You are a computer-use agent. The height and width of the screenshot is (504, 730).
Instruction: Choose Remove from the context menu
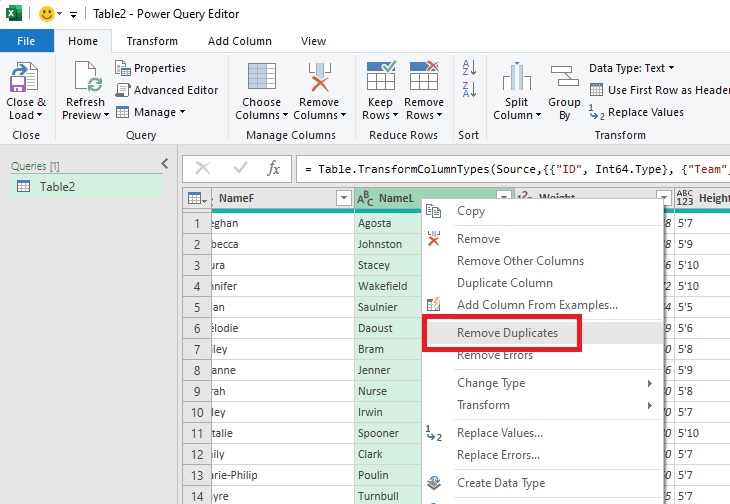click(543, 239)
